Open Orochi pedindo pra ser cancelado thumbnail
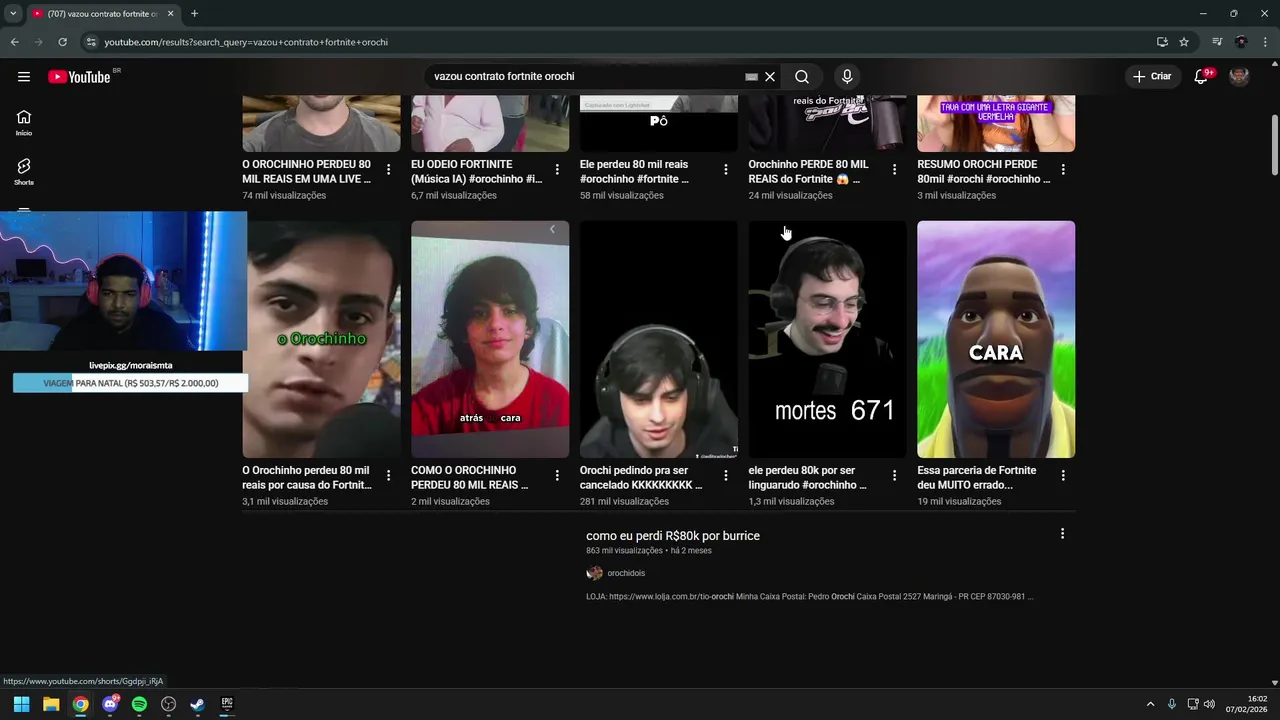Image resolution: width=1280 pixels, height=720 pixels. coord(659,339)
